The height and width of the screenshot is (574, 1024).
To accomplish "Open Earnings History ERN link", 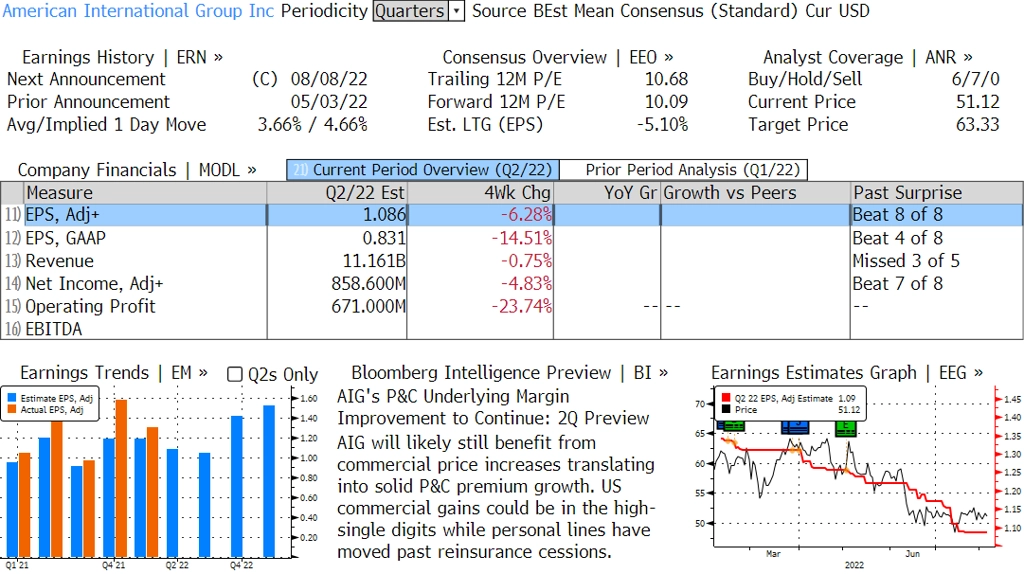I will 122,57.
